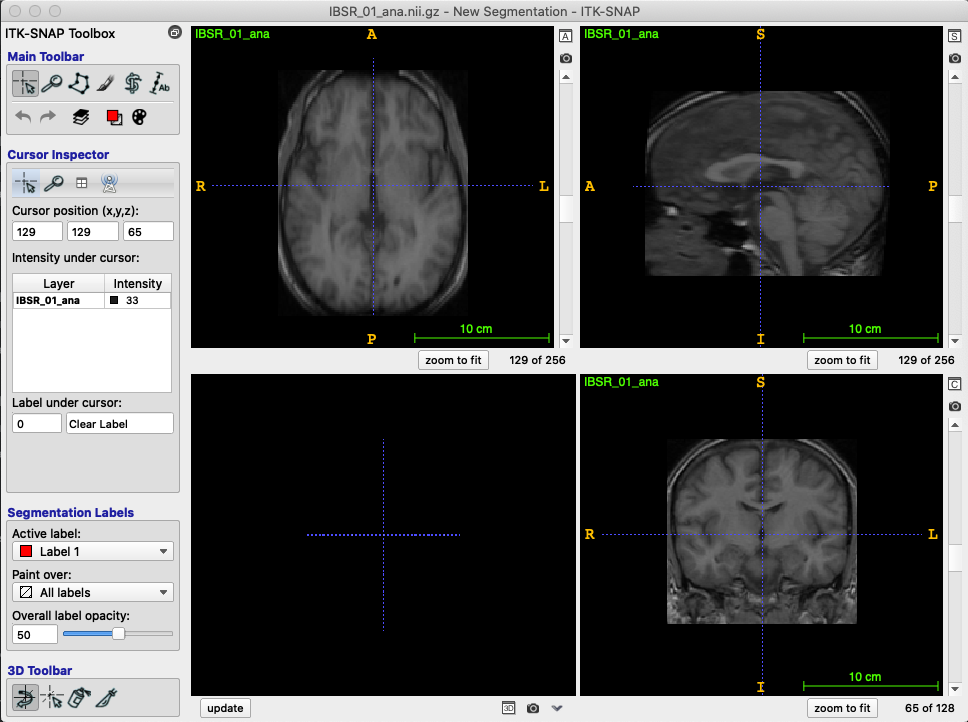The height and width of the screenshot is (722, 968).
Task: Select the 3D scalpel tool
Action: click(106, 697)
